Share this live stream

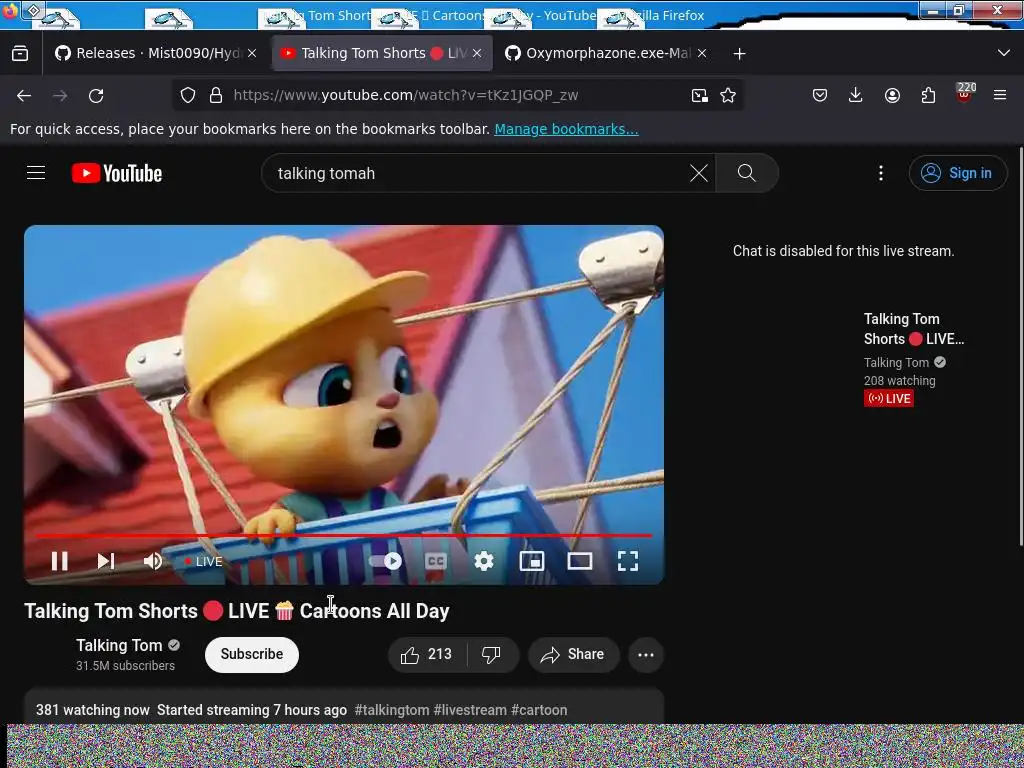573,654
